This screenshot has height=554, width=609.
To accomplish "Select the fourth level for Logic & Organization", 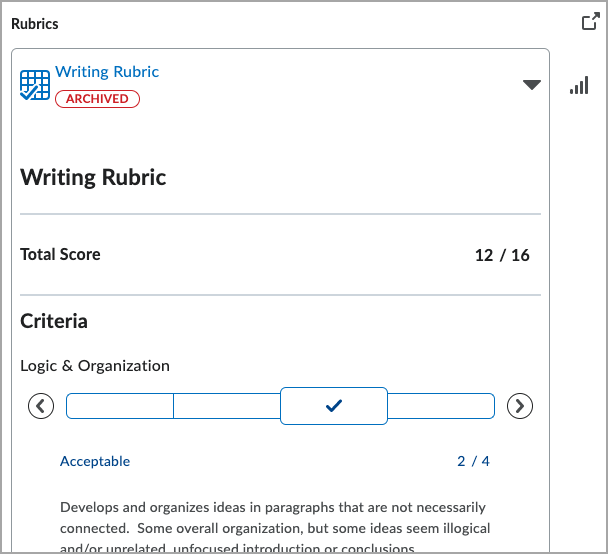I will click(441, 406).
